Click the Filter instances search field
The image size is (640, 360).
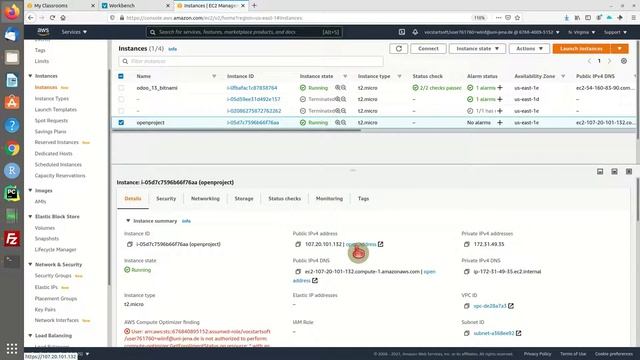(251, 61)
